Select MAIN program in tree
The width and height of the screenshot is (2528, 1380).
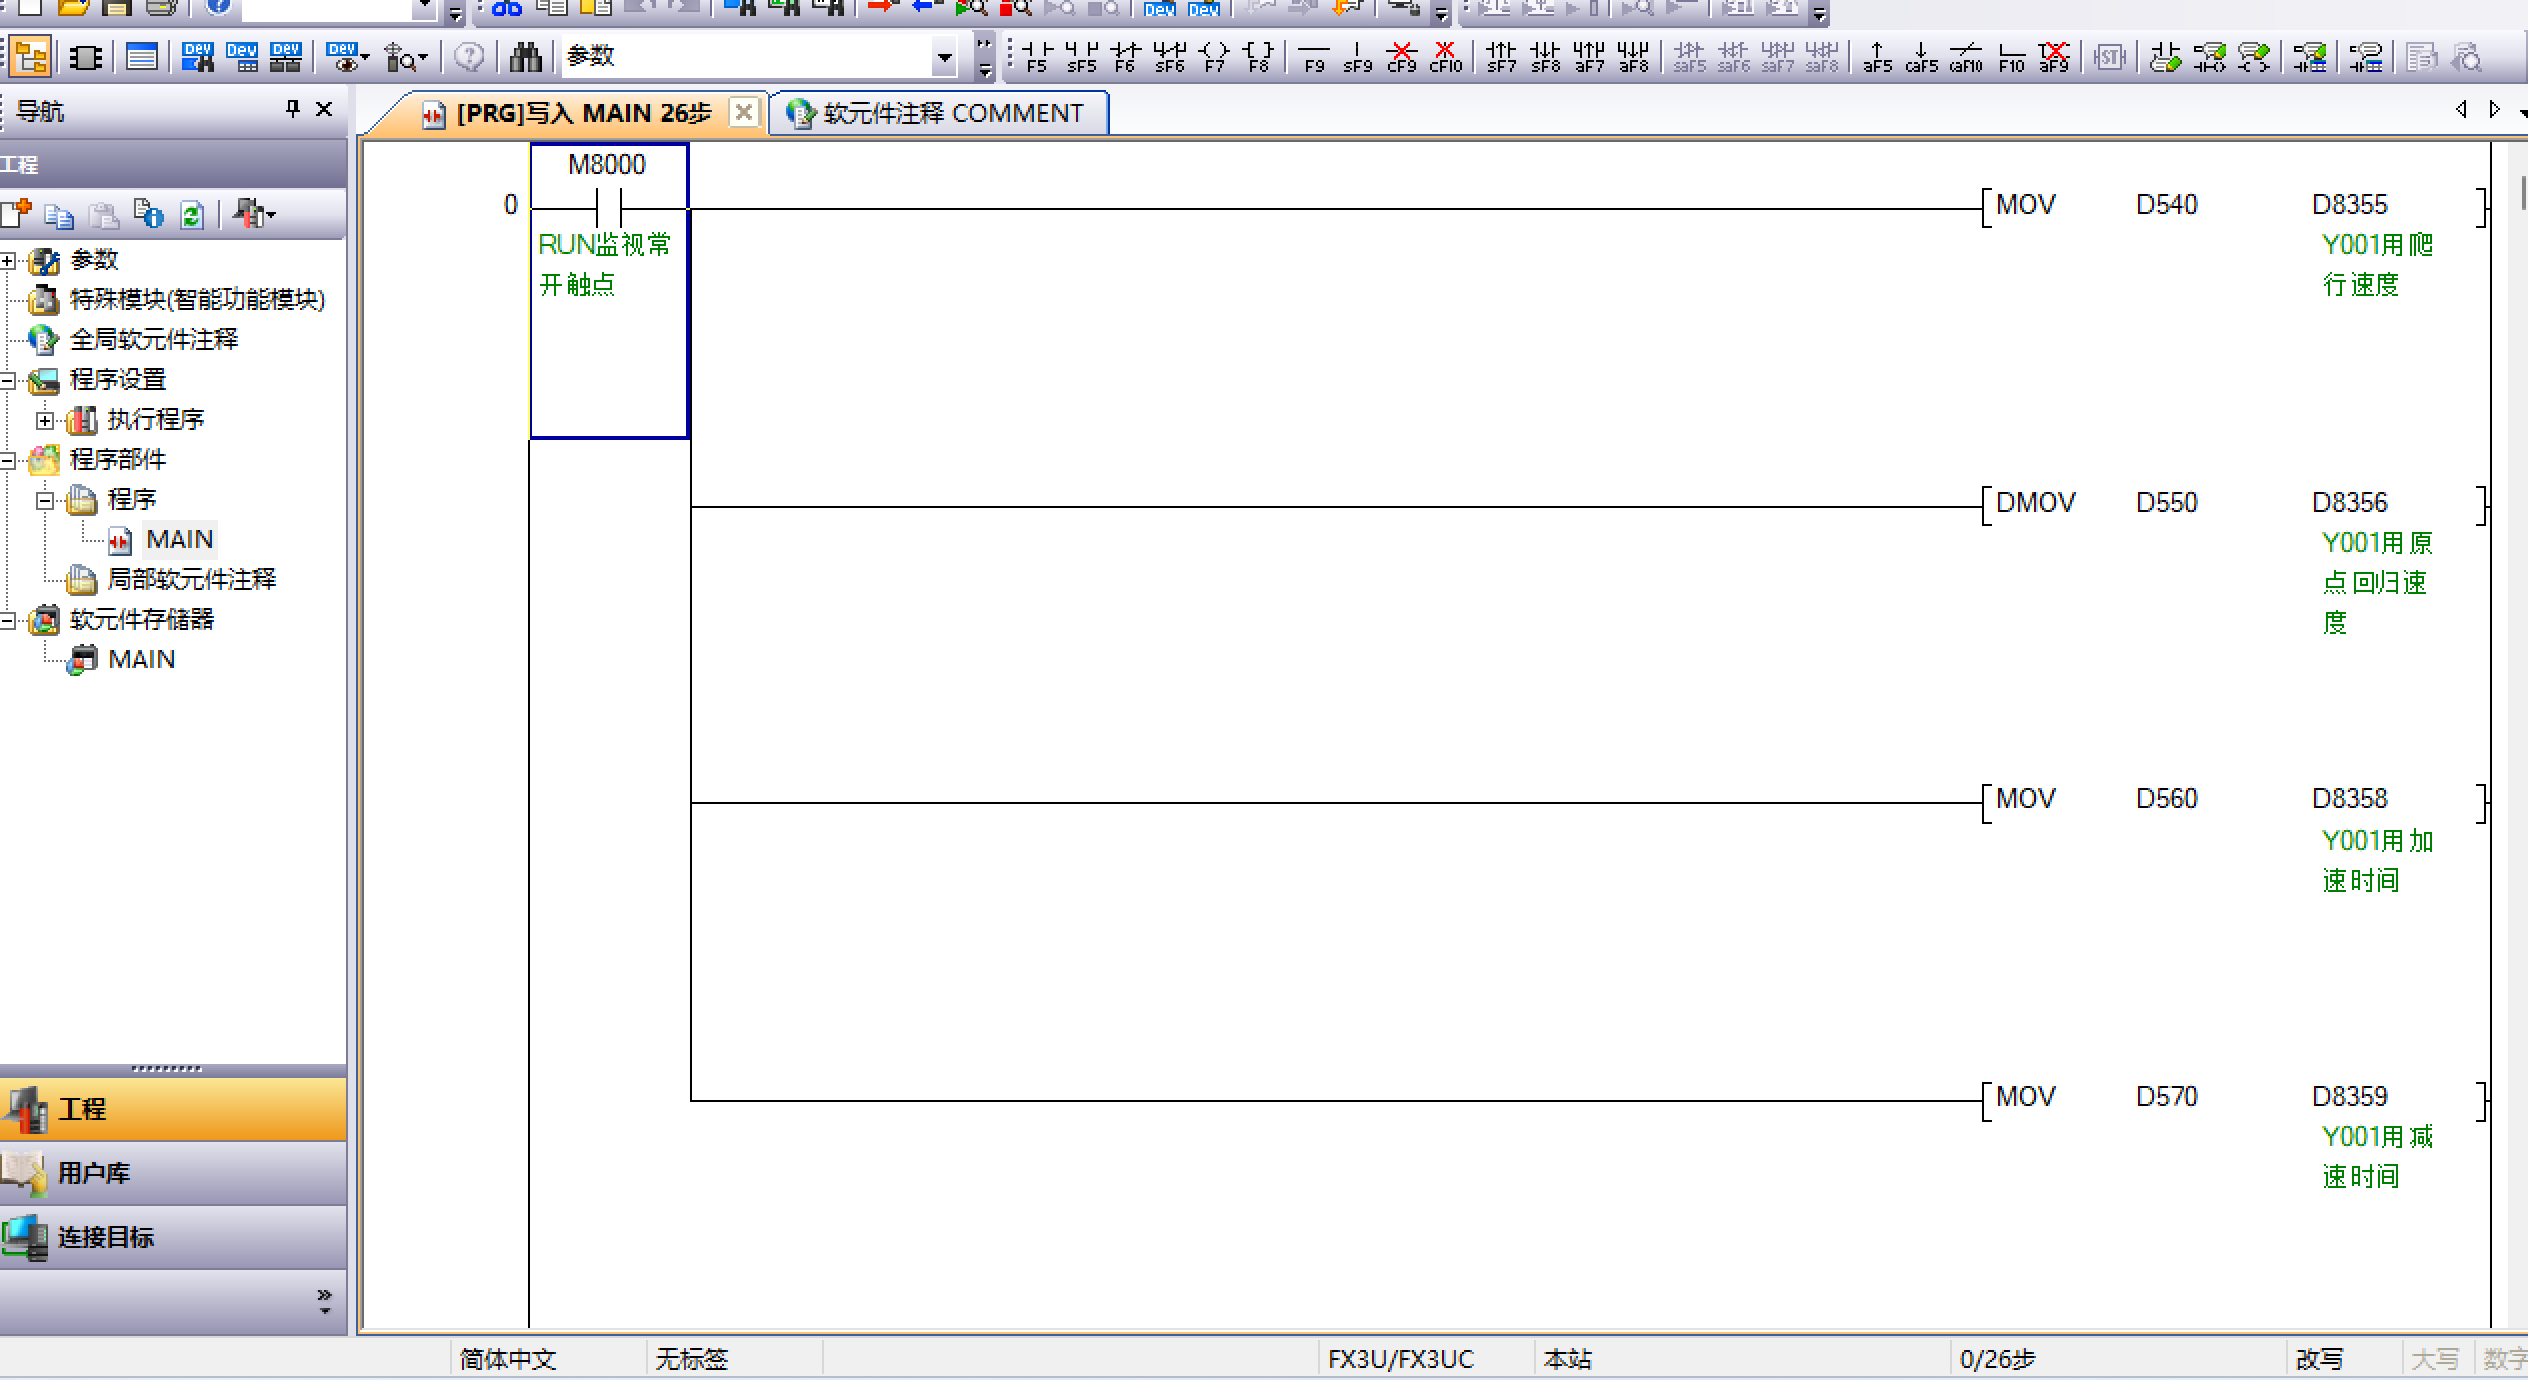point(179,540)
